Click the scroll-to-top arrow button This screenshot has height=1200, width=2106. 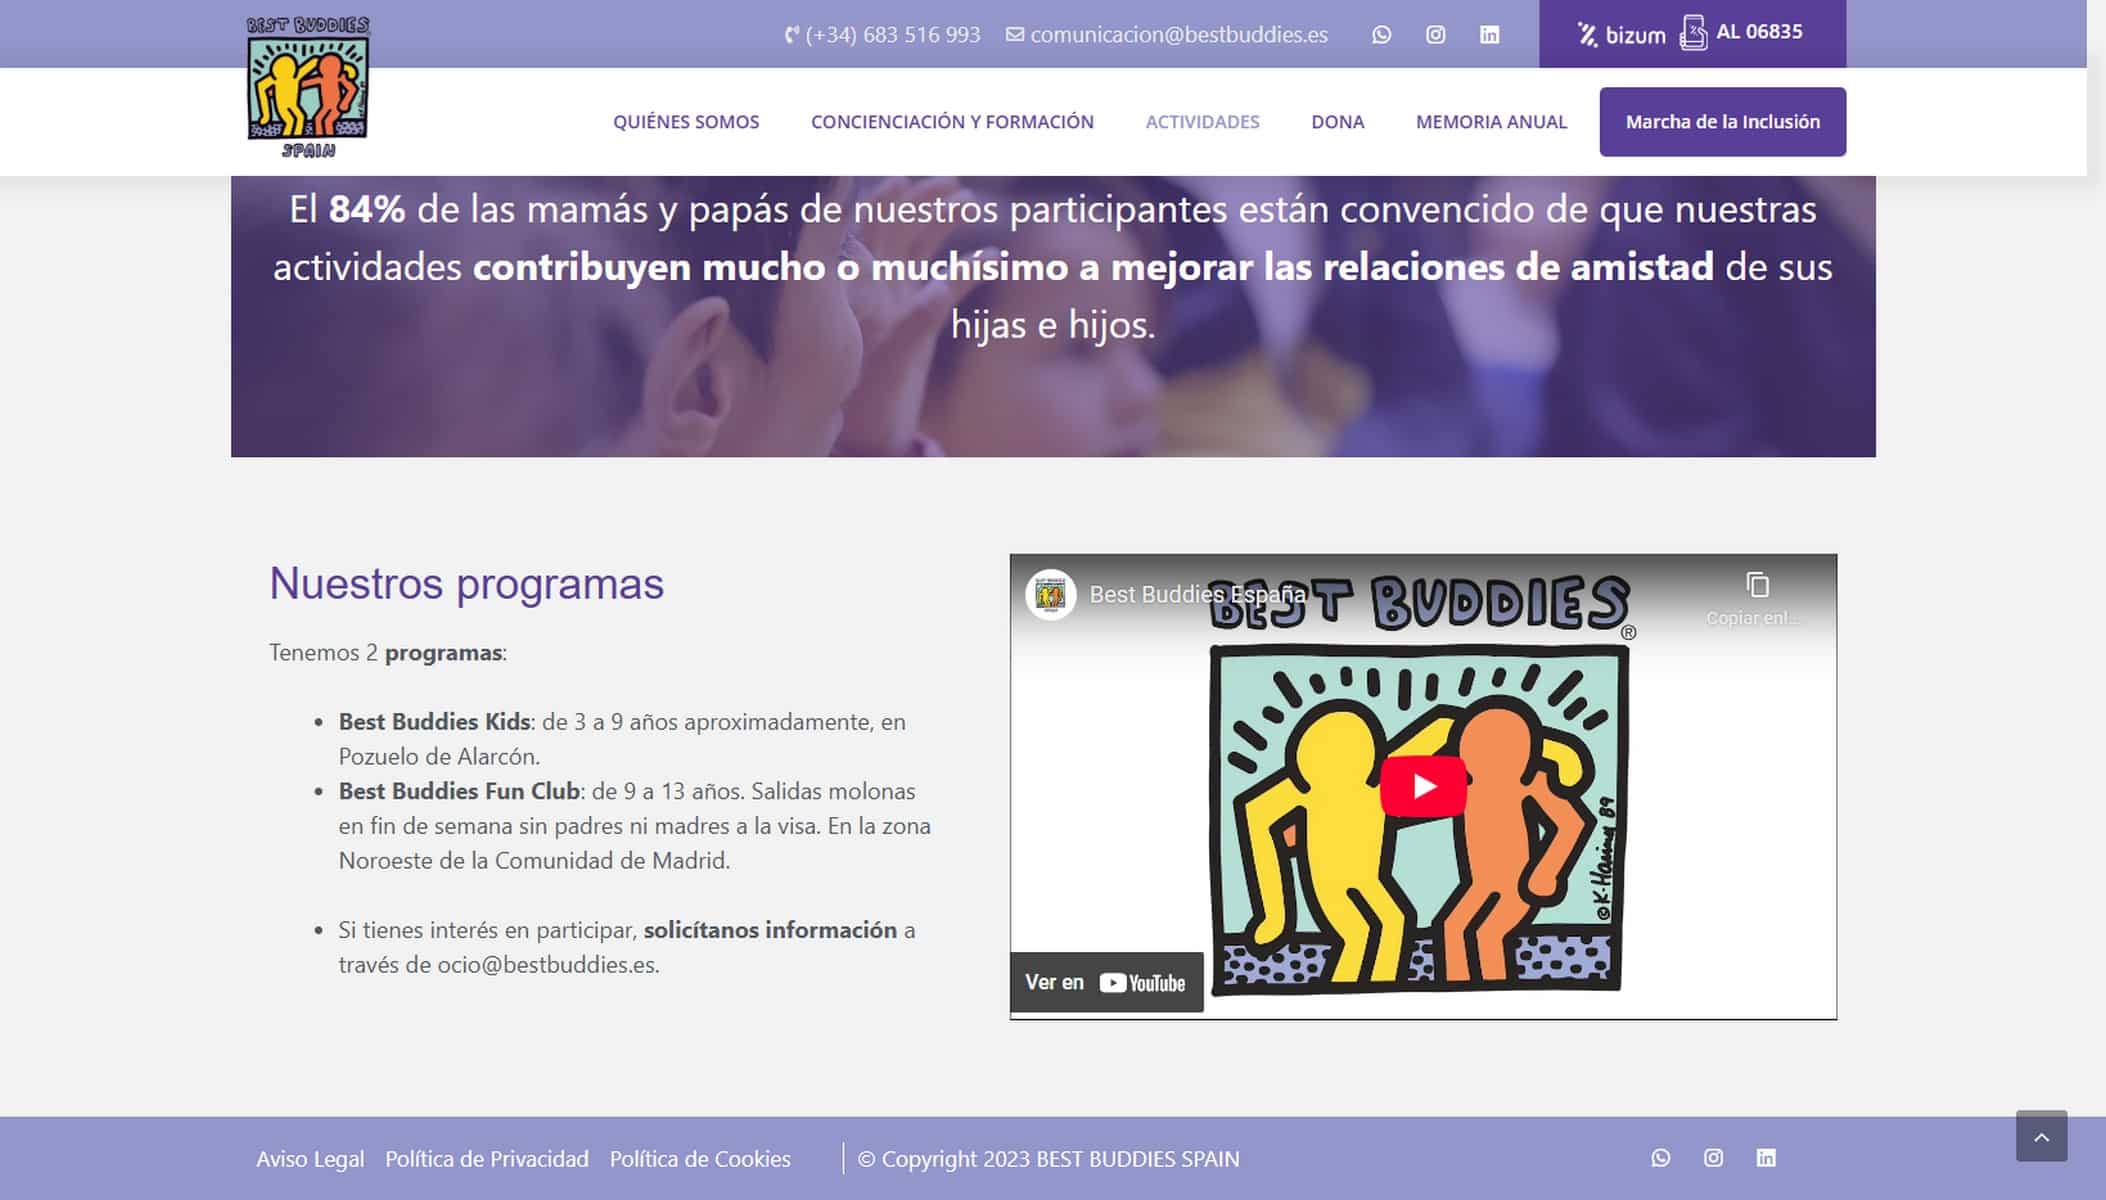tap(2041, 1136)
